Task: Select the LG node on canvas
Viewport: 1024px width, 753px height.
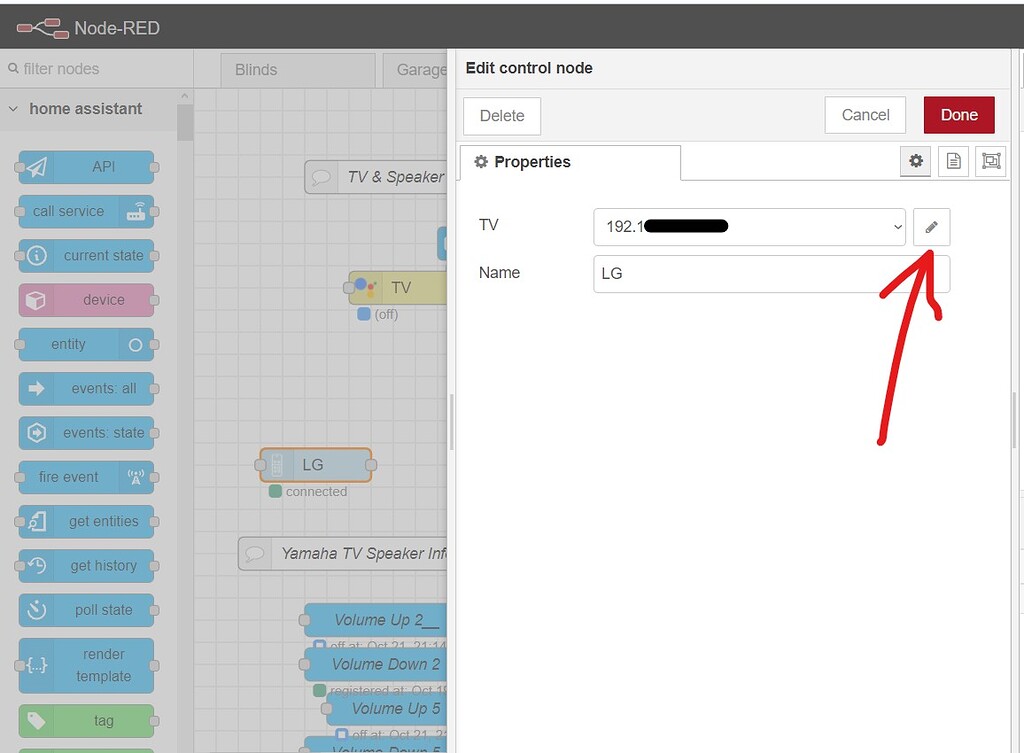Action: coord(316,465)
